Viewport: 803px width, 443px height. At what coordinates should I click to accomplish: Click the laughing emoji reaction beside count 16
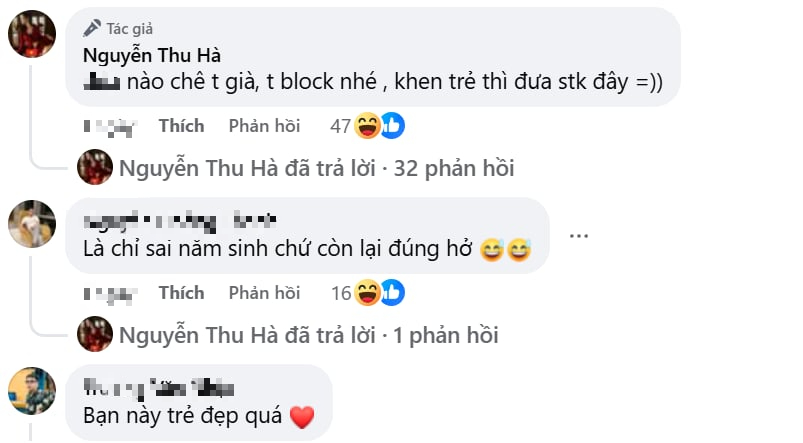pyautogui.click(x=369, y=293)
